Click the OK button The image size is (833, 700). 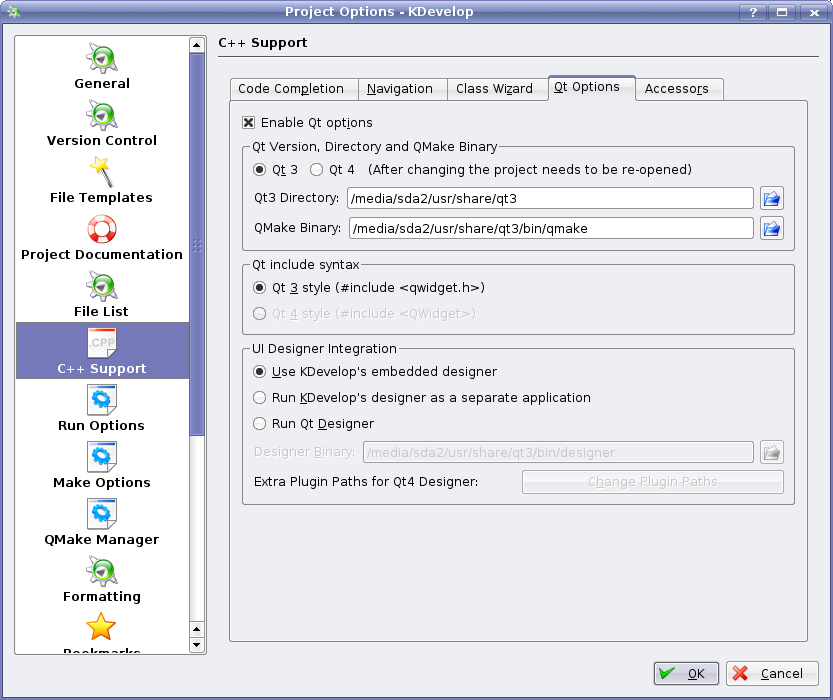click(x=686, y=674)
